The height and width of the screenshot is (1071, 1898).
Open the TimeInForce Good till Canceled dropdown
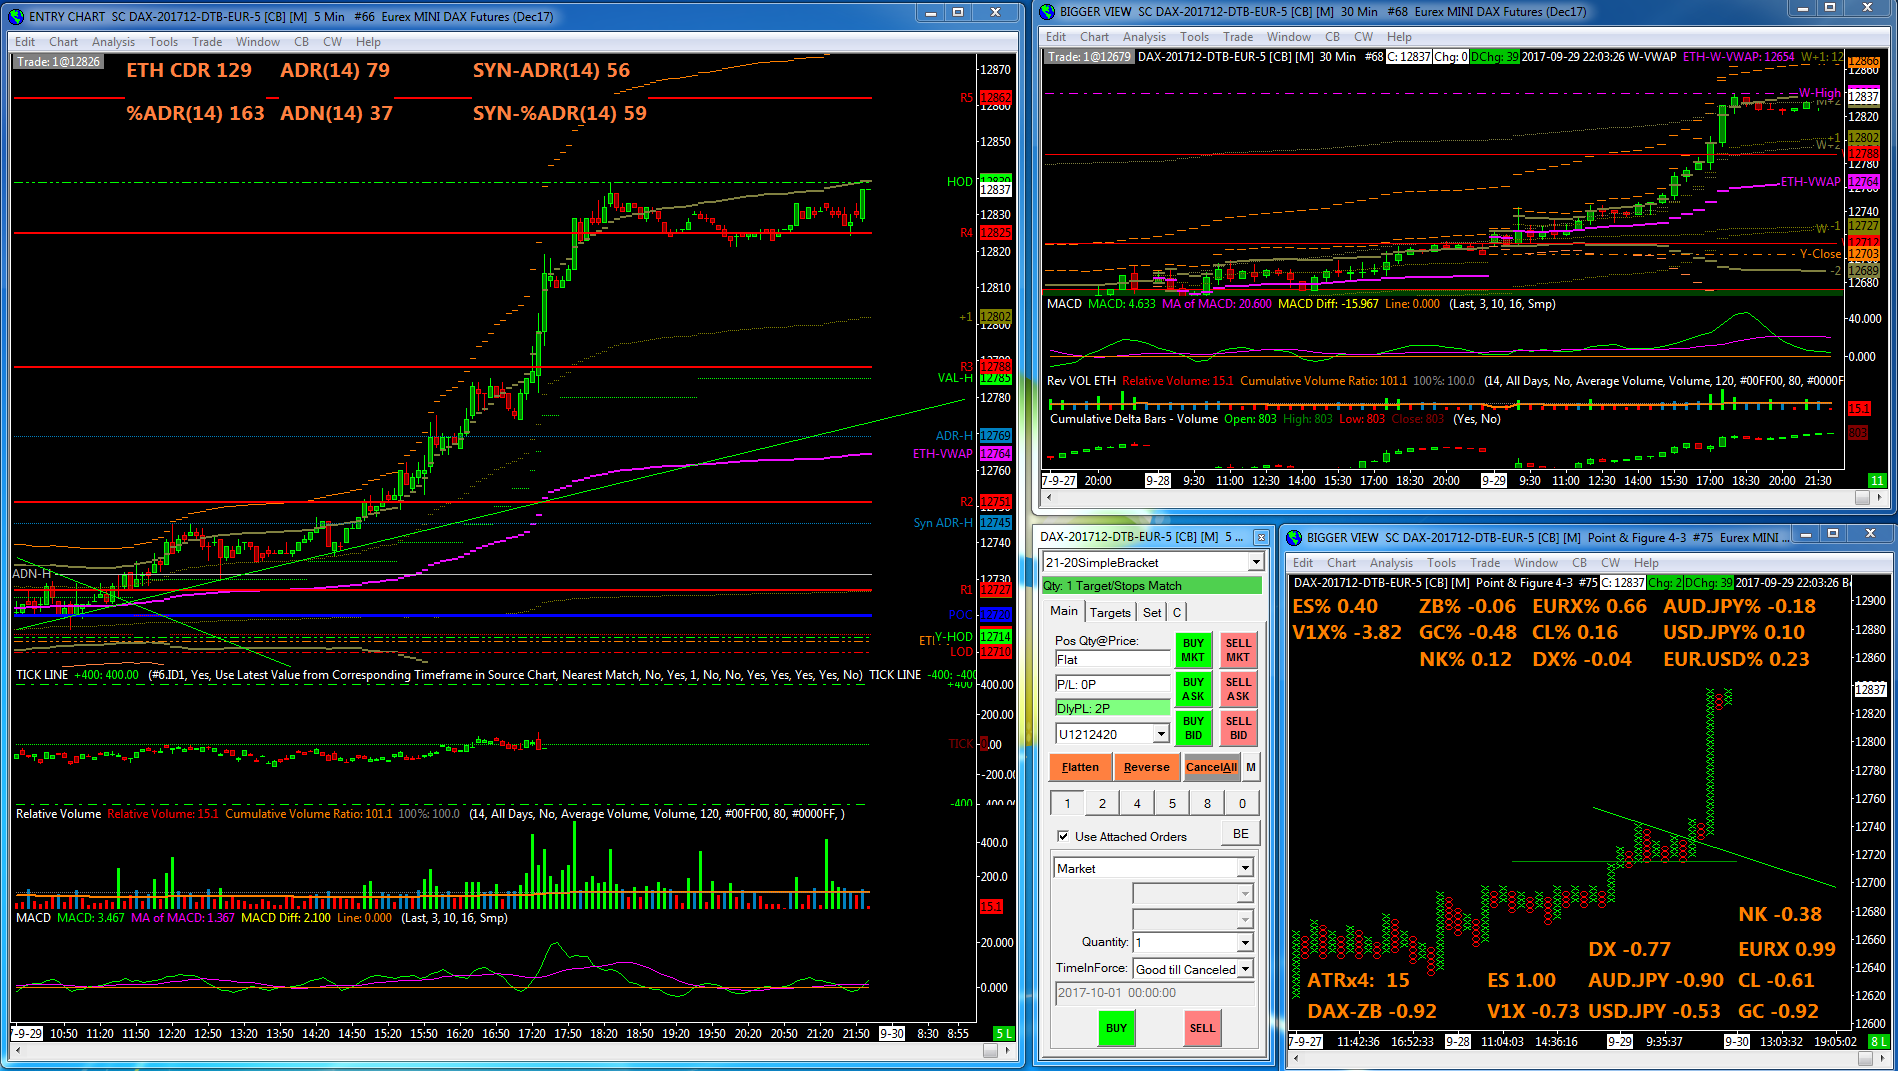pos(1245,969)
